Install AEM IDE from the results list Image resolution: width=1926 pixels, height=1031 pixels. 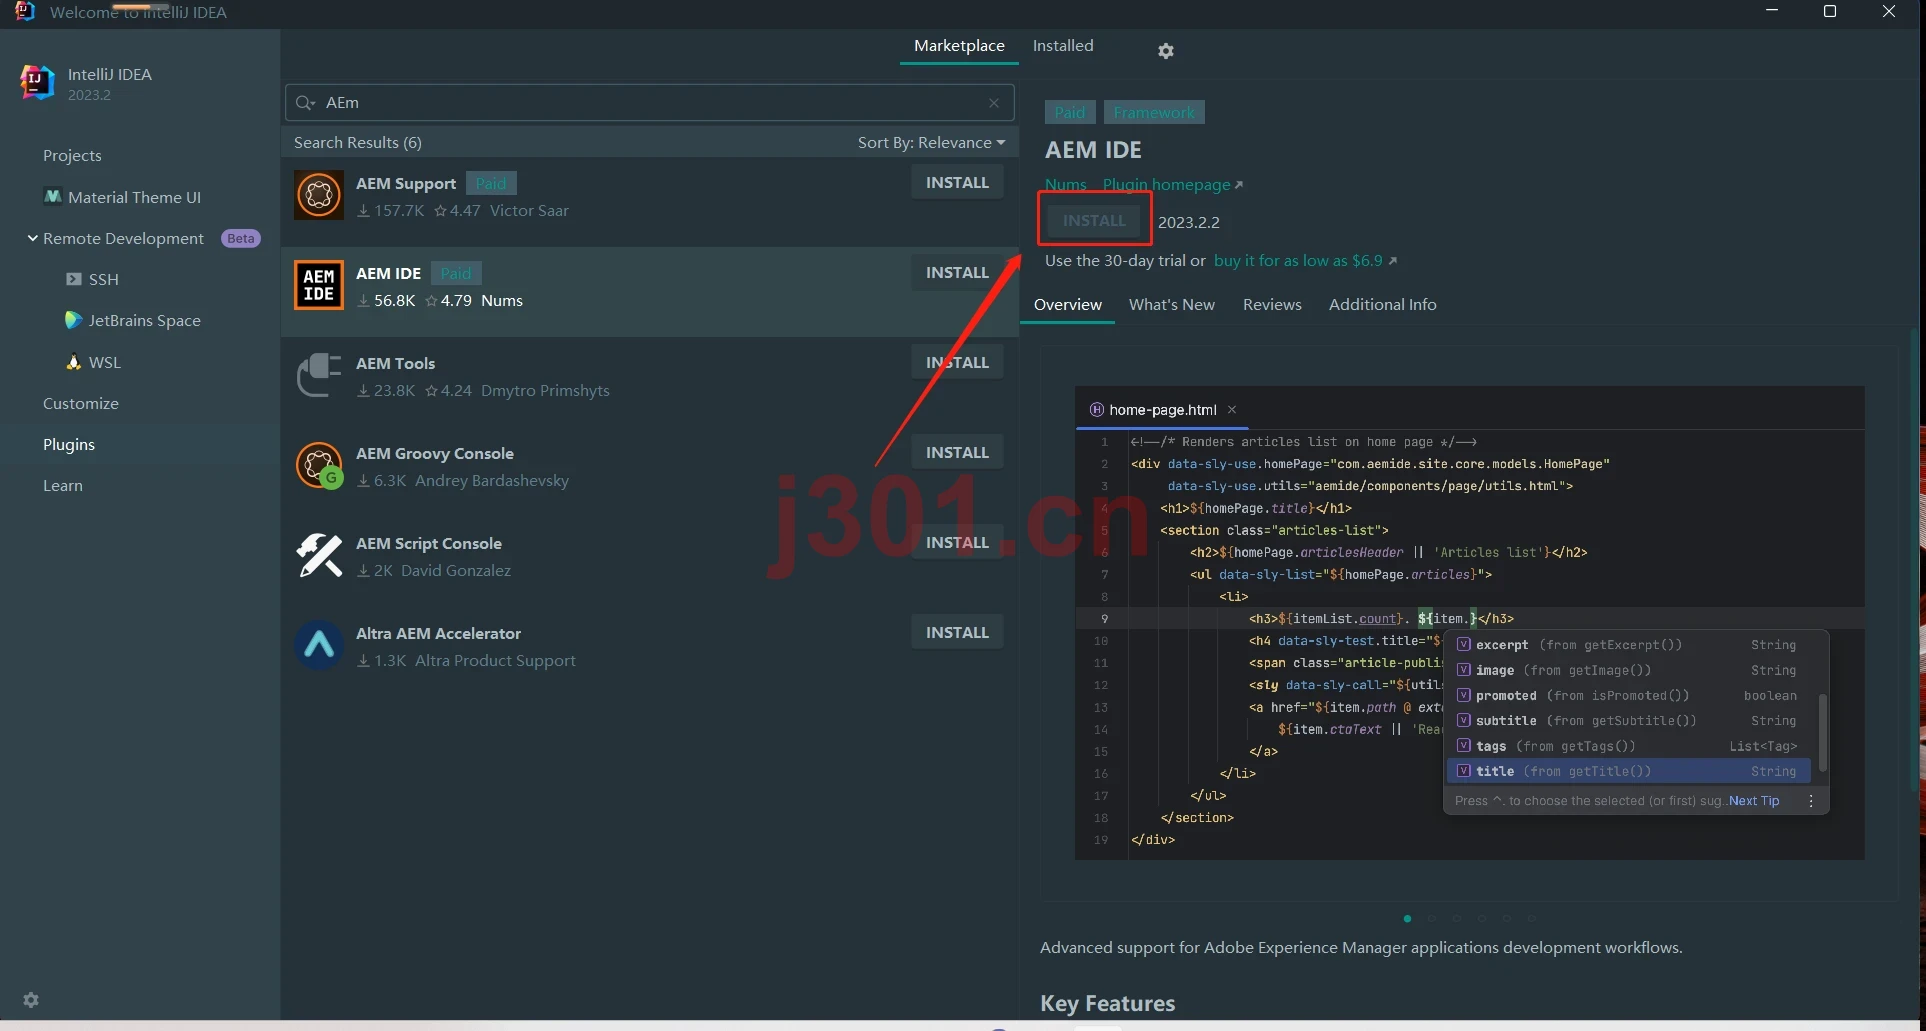tap(957, 272)
